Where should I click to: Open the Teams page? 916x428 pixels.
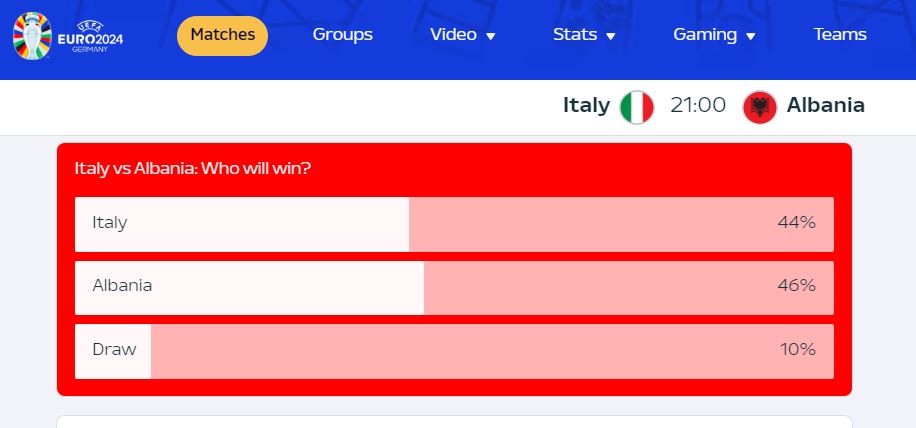point(840,35)
